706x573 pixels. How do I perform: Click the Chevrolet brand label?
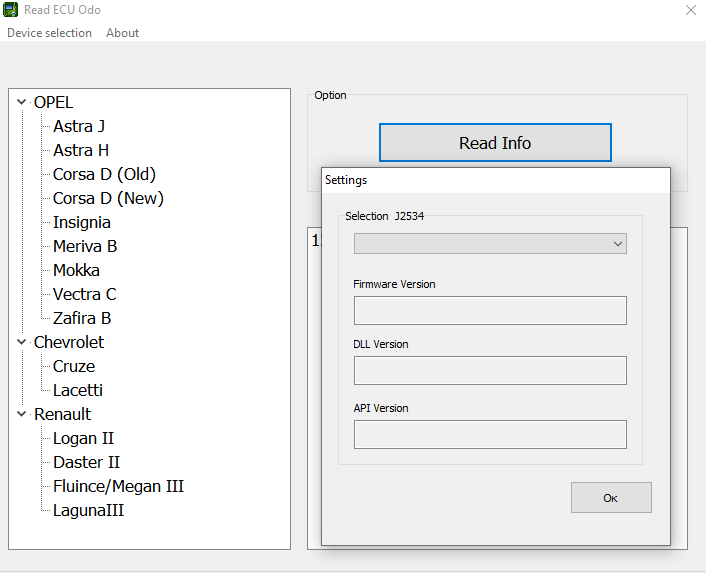point(69,343)
